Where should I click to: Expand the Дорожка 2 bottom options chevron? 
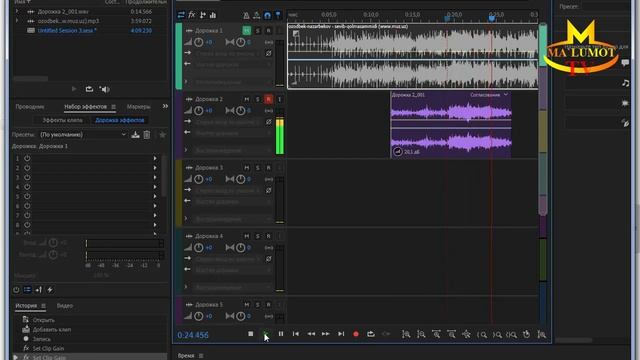coord(186,150)
